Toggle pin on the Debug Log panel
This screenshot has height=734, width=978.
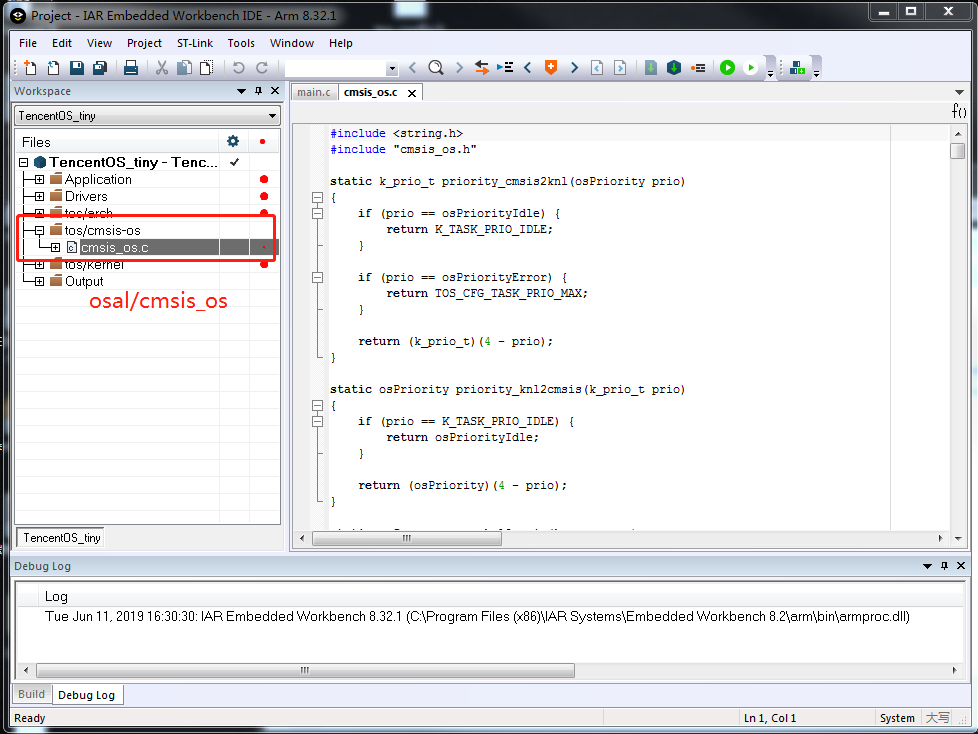[943, 566]
